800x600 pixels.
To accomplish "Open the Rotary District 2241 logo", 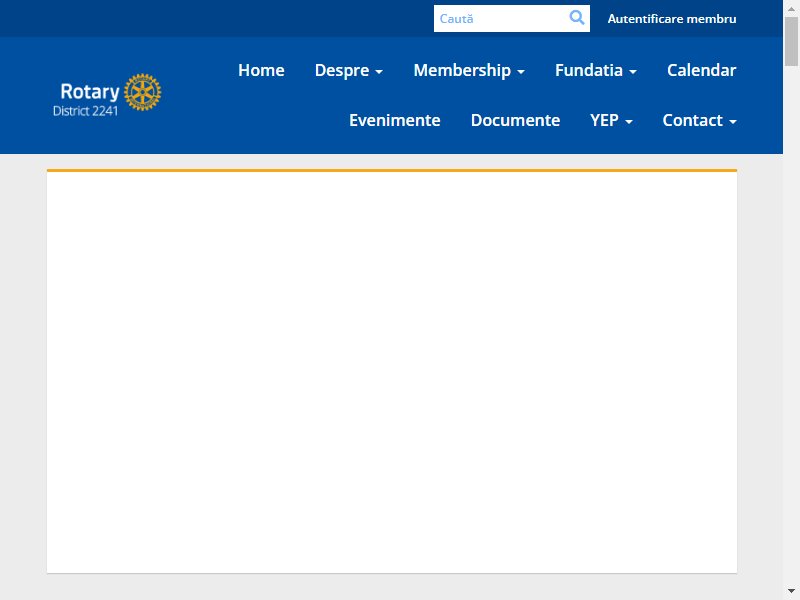I will [x=107, y=95].
